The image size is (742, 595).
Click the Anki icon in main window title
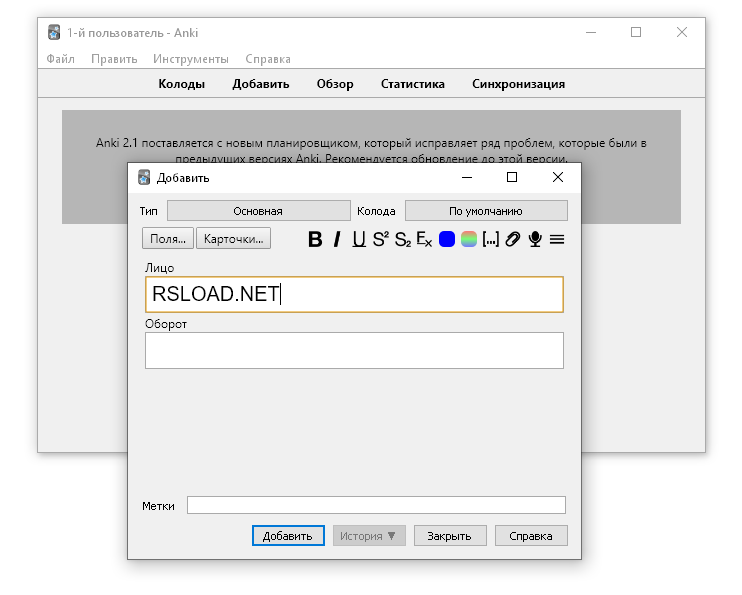tap(54, 32)
